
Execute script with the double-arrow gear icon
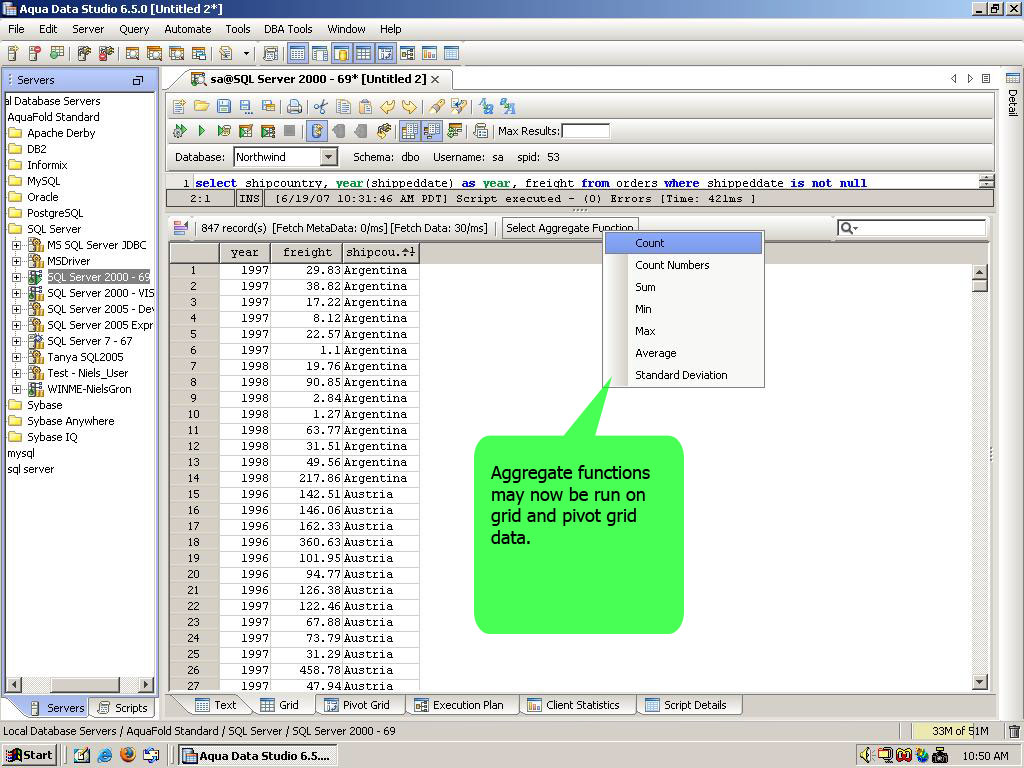click(x=180, y=131)
